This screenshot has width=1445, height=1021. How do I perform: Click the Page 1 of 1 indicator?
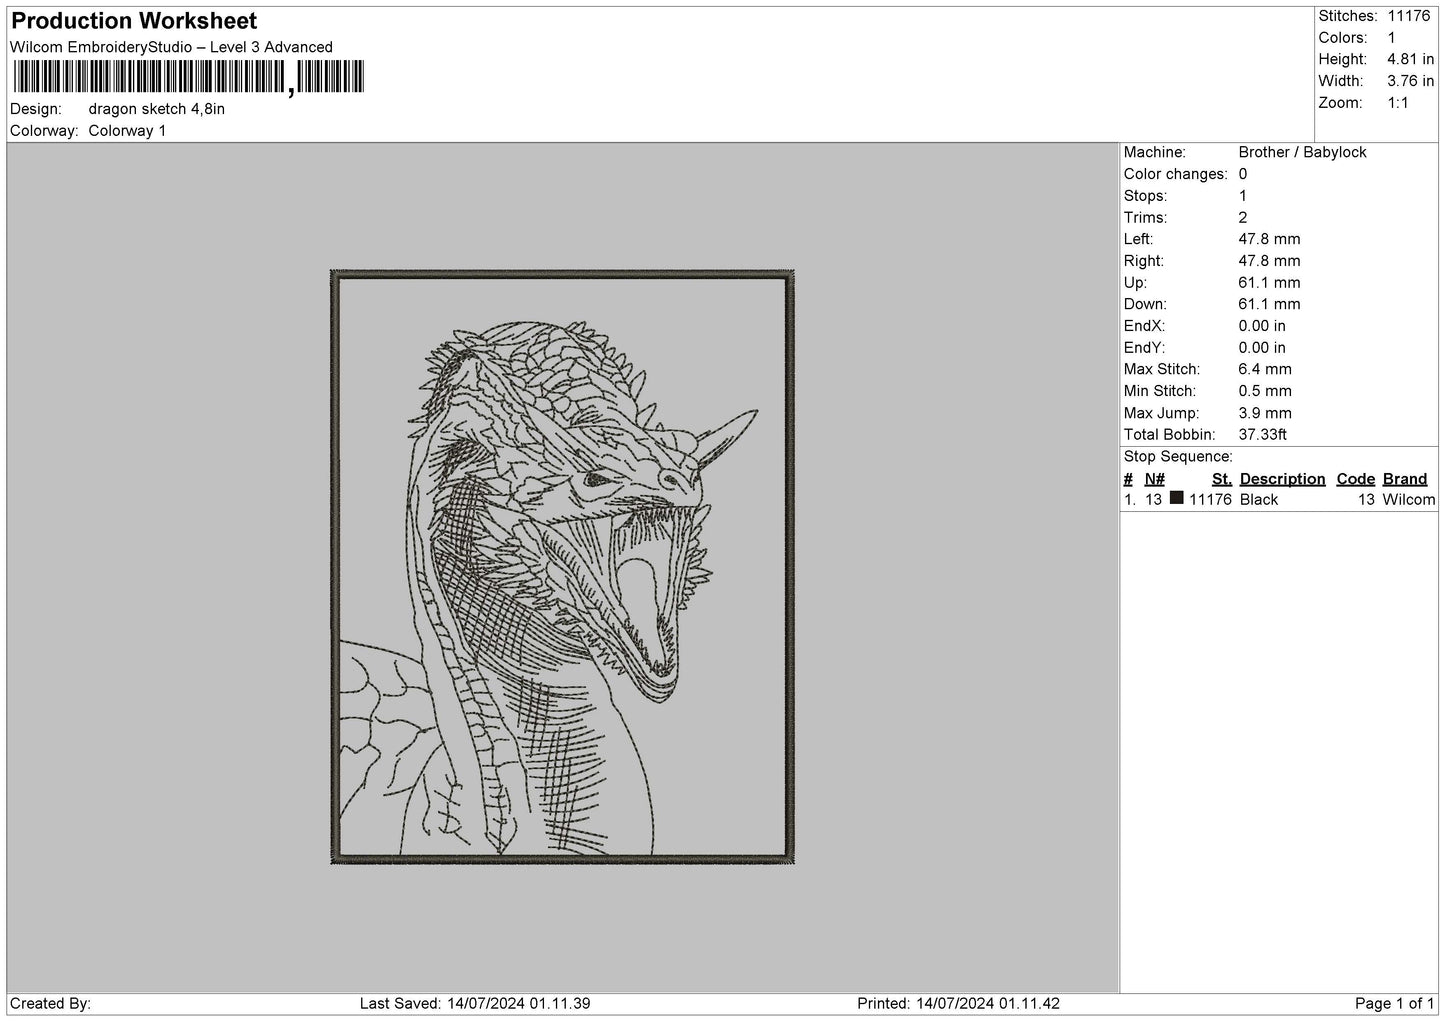coord(1395,1004)
